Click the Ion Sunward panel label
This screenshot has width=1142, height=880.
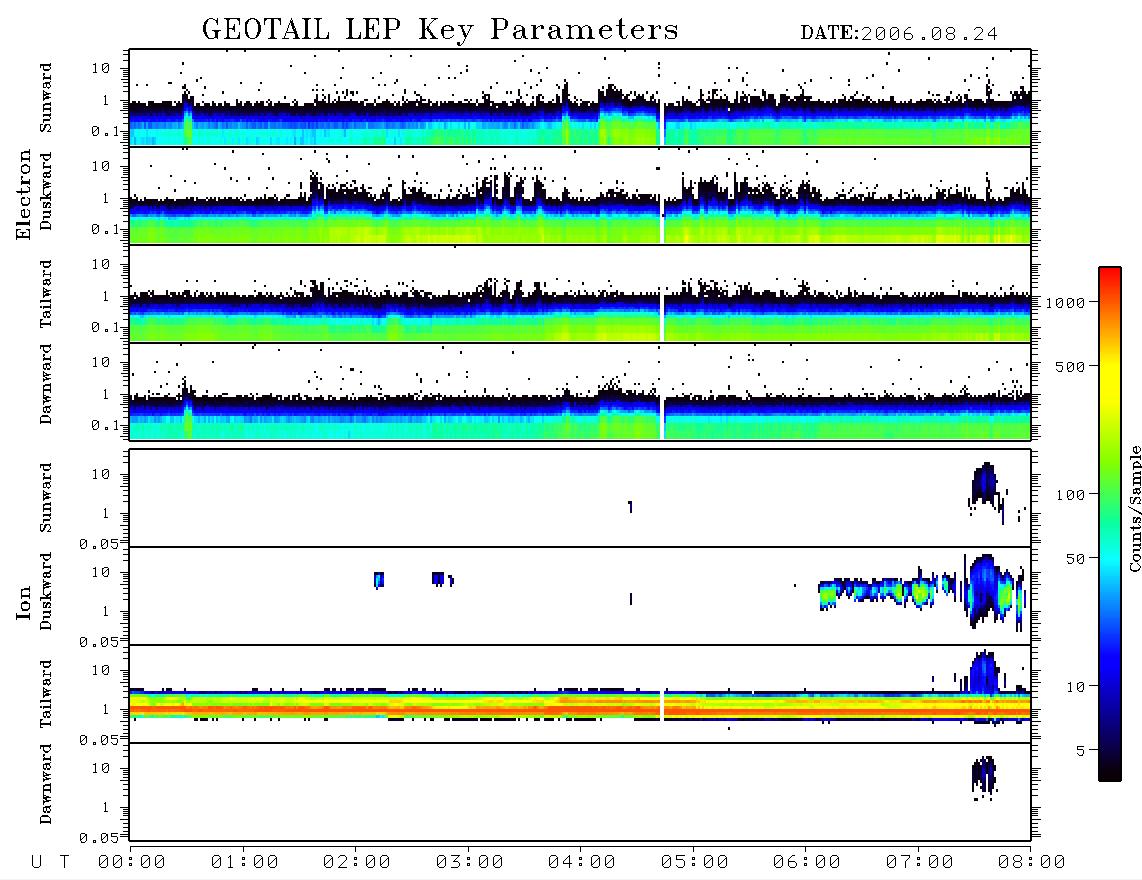[46, 498]
